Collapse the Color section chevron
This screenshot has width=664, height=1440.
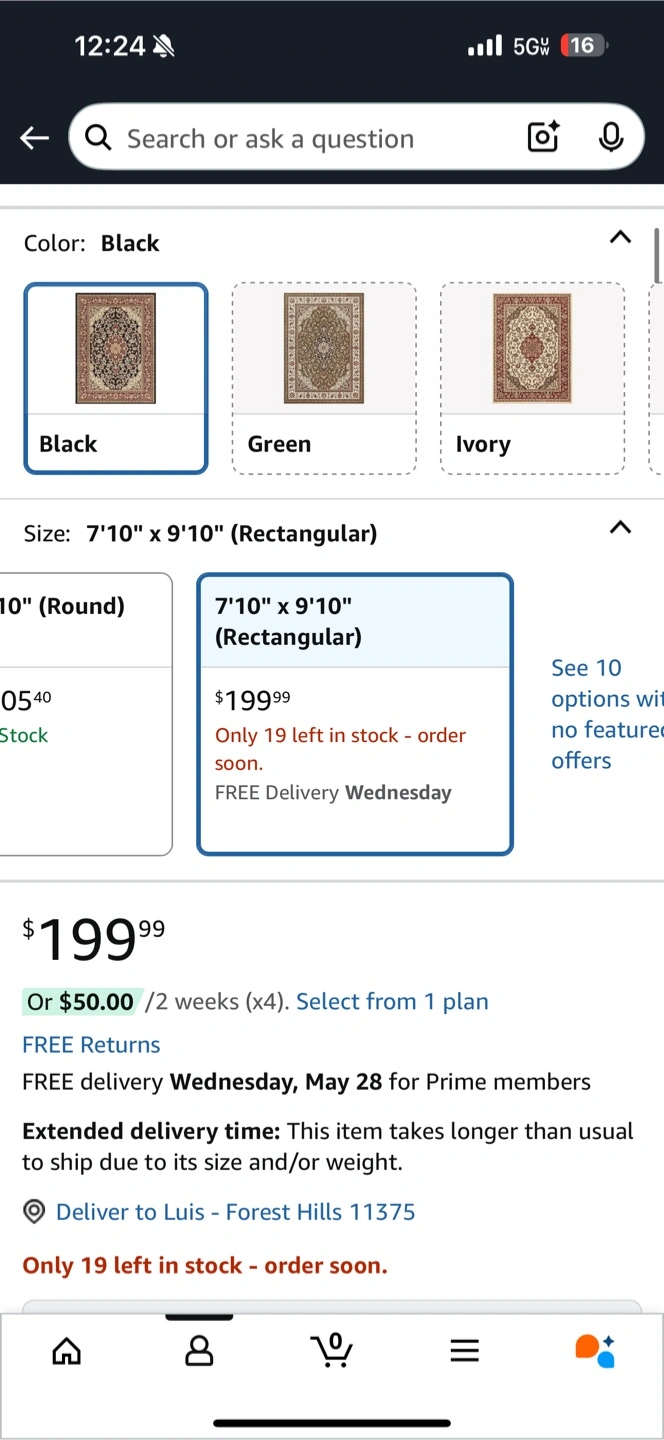620,238
